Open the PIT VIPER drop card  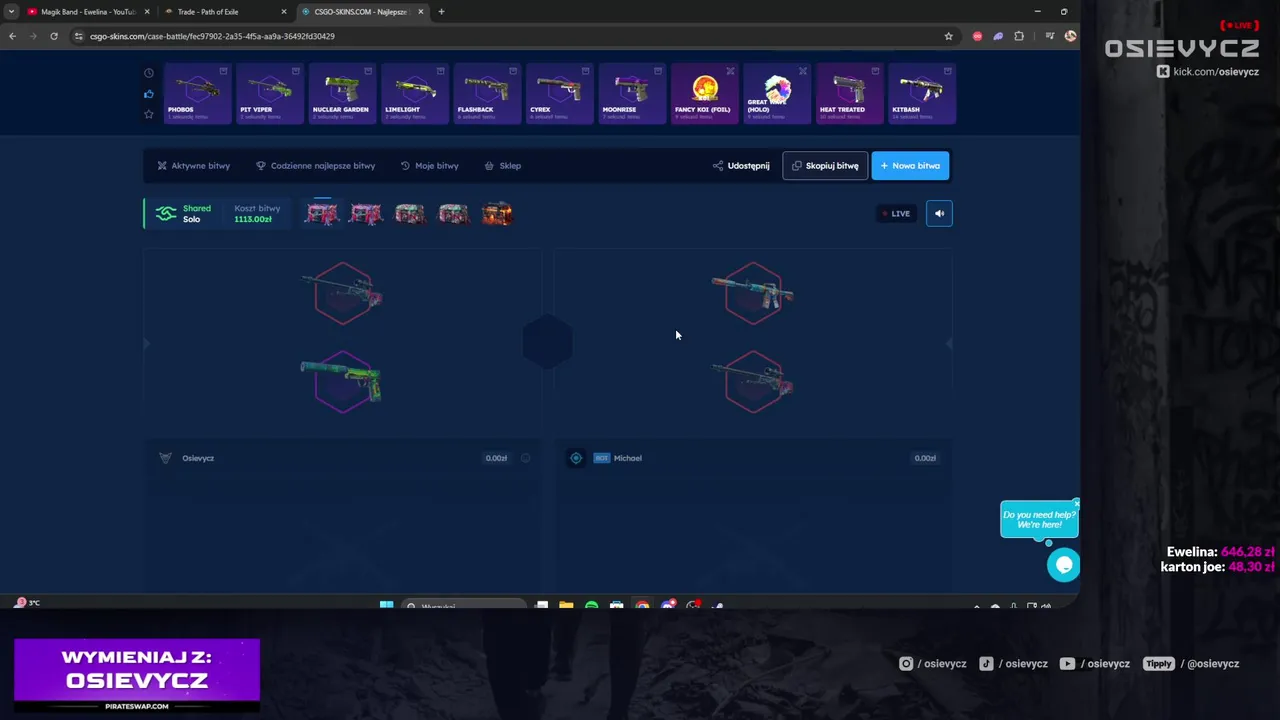(x=270, y=94)
